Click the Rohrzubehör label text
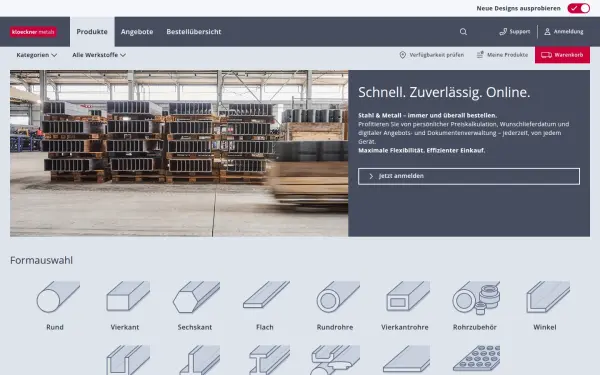Viewport: 600px width, 375px height. click(475, 327)
